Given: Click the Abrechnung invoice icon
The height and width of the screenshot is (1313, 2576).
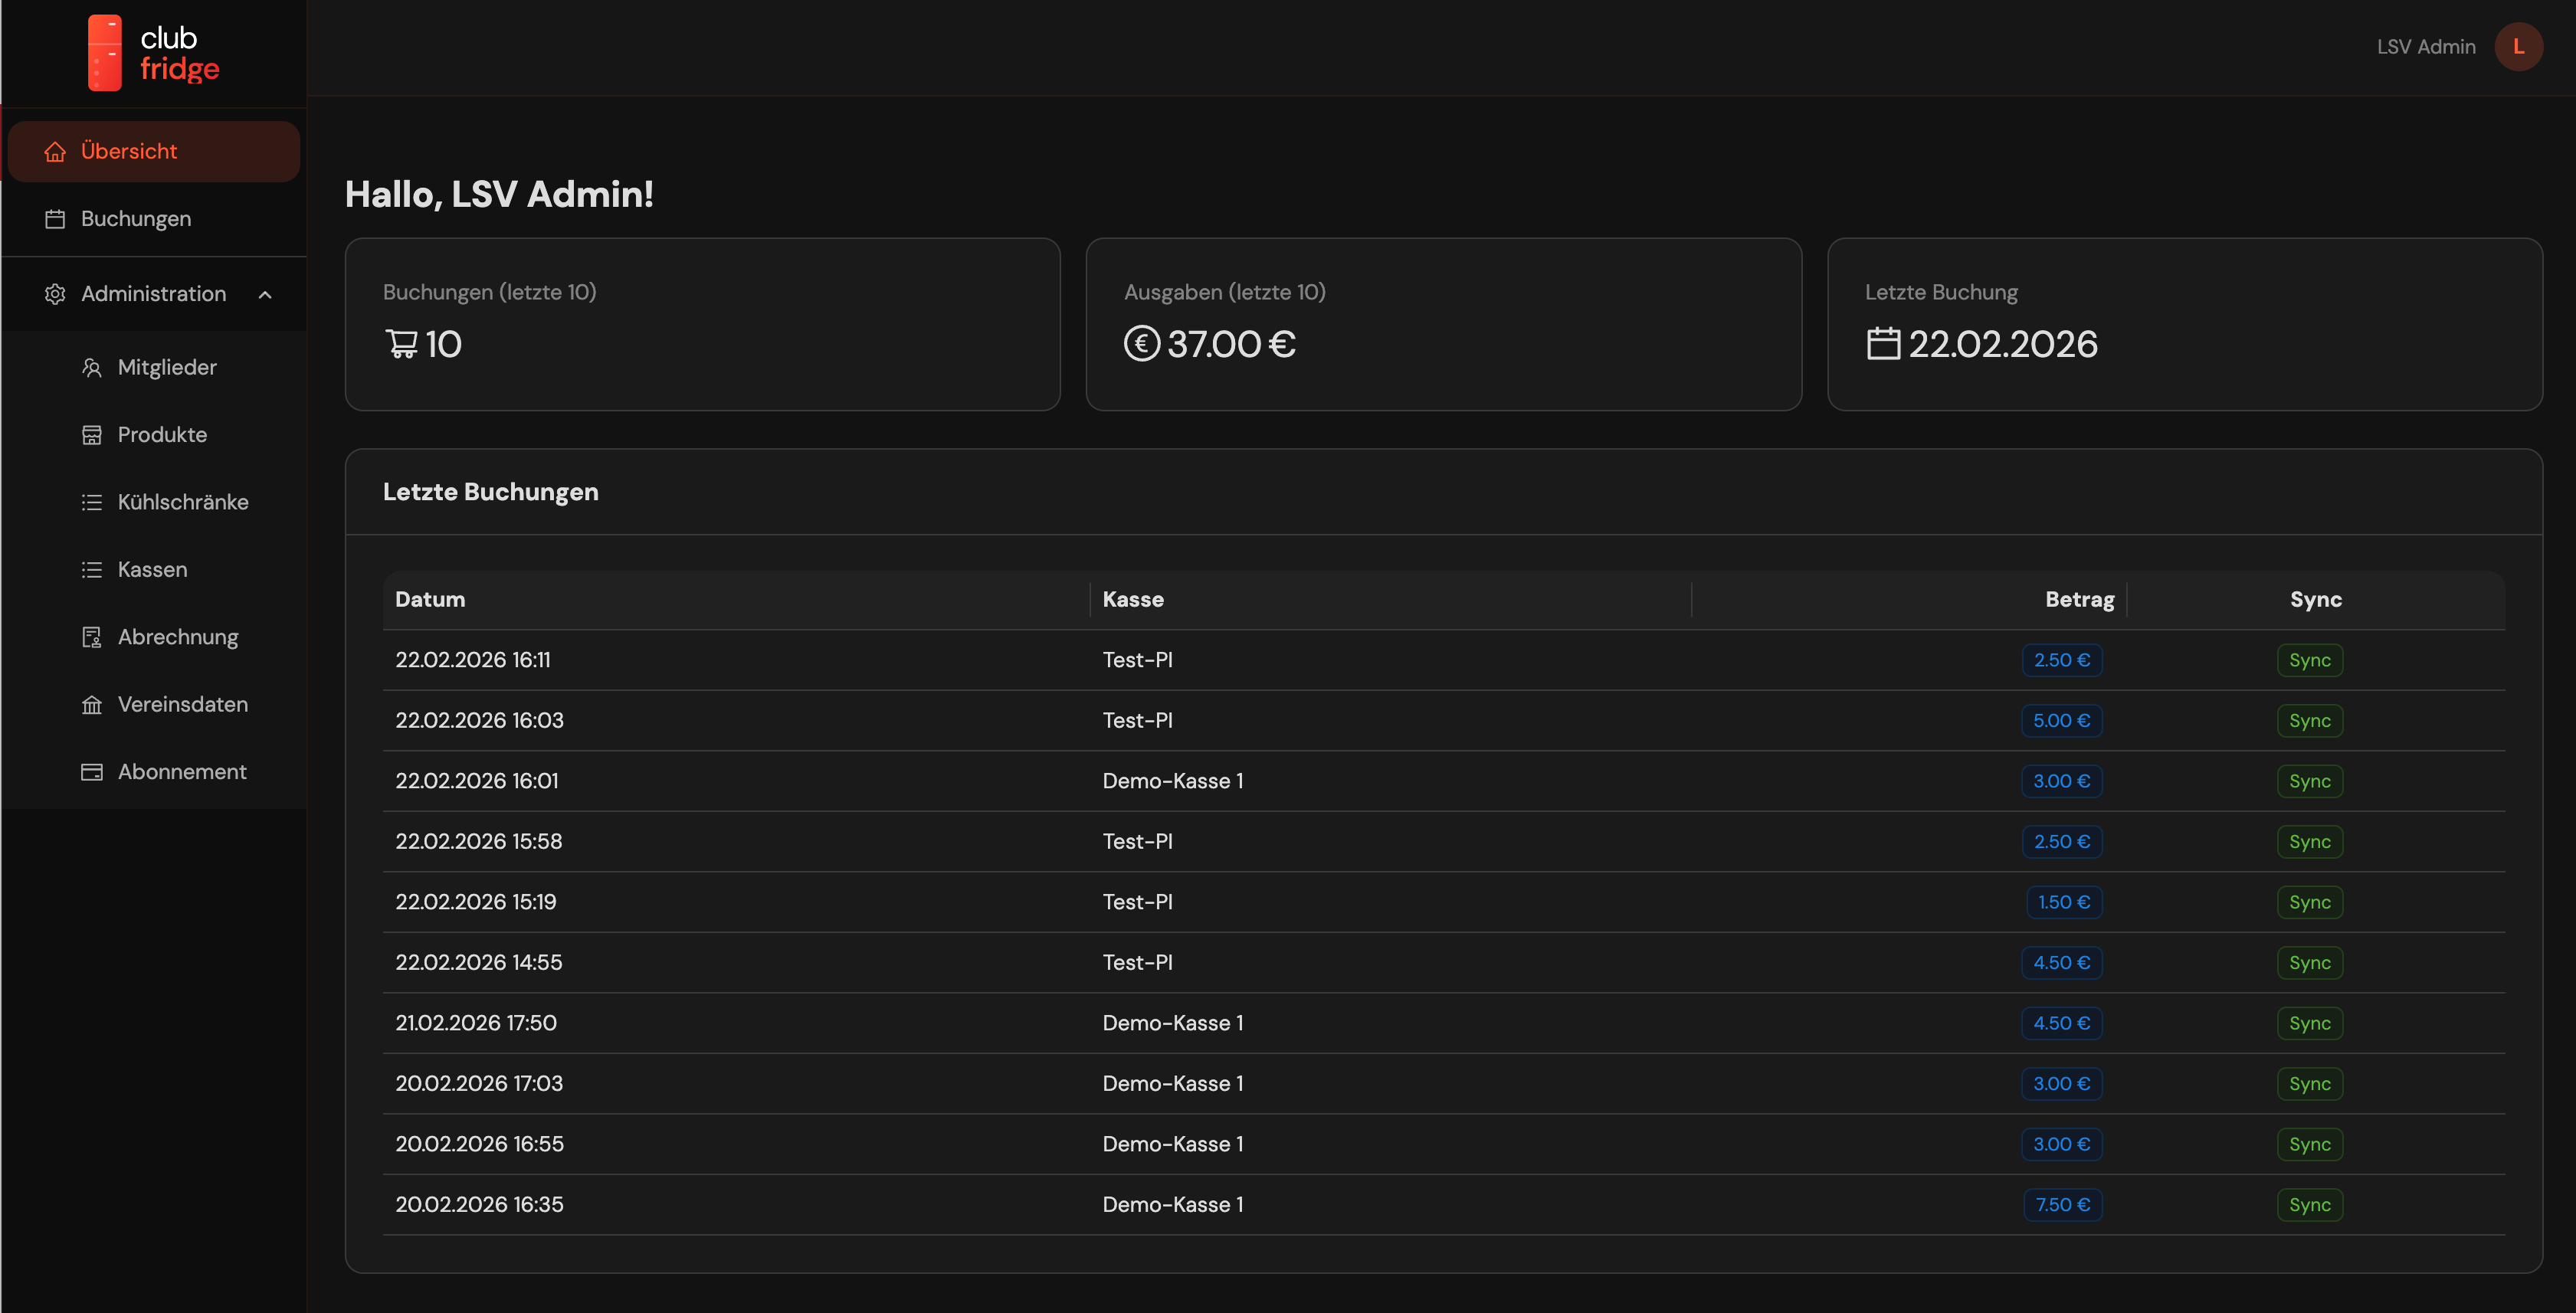Looking at the screenshot, I should click(x=92, y=637).
